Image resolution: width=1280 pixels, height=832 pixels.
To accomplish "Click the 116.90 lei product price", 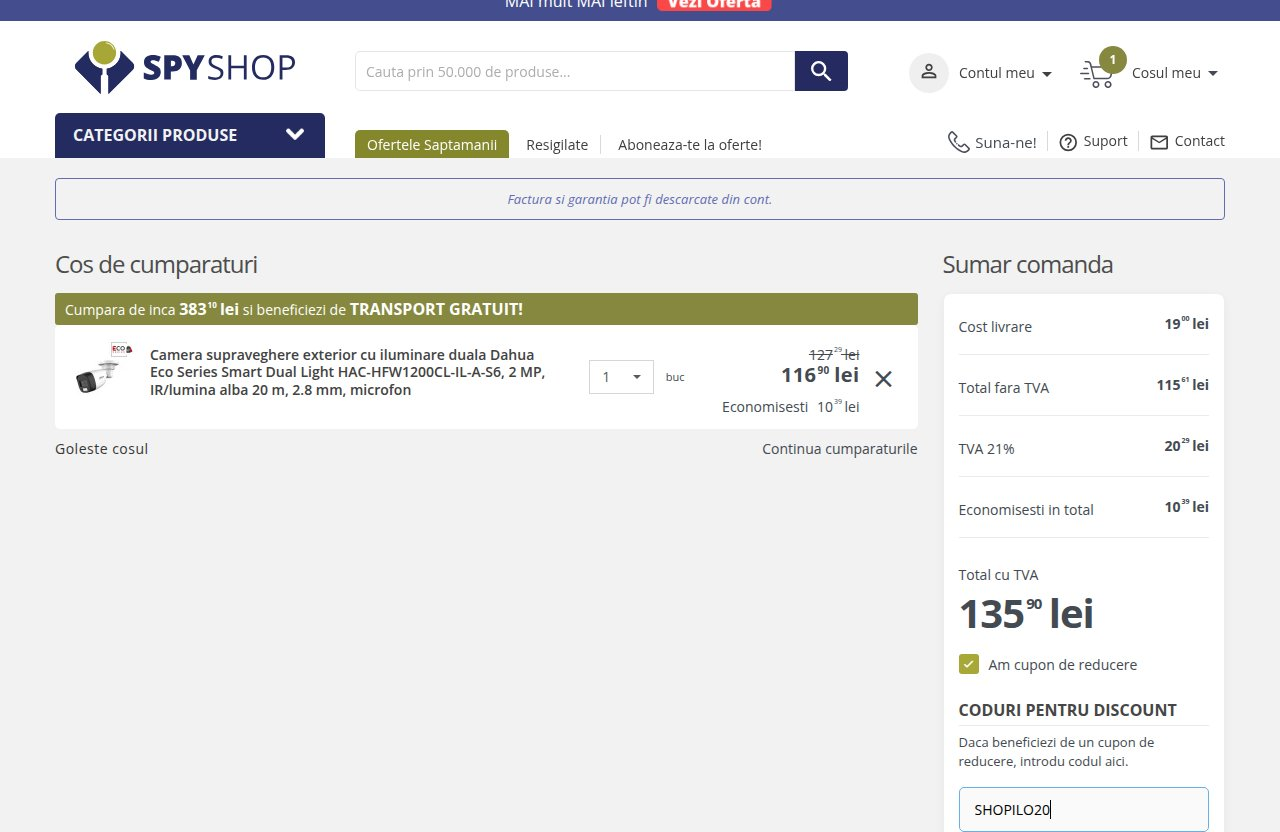I will tap(820, 375).
